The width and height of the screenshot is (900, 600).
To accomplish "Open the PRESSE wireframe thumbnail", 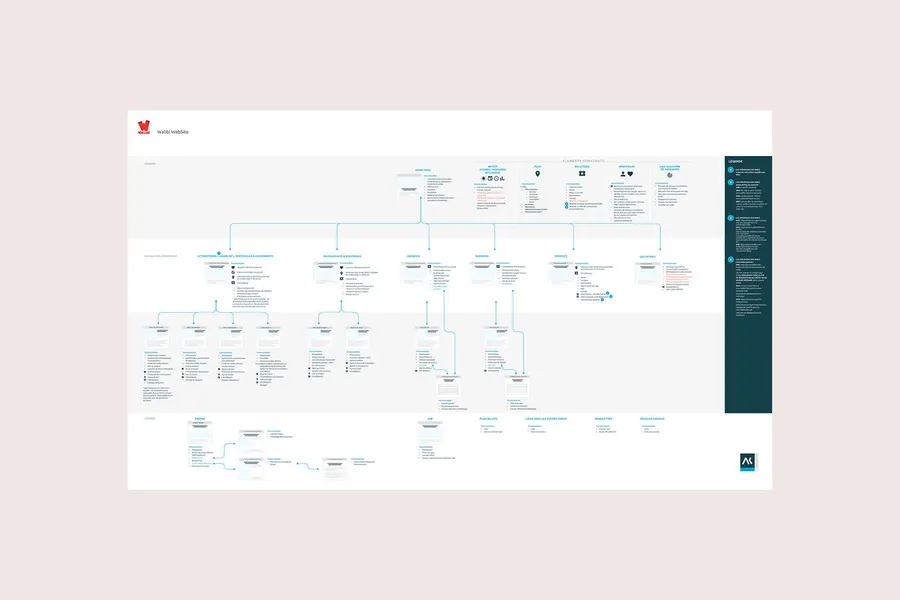I will (x=200, y=431).
